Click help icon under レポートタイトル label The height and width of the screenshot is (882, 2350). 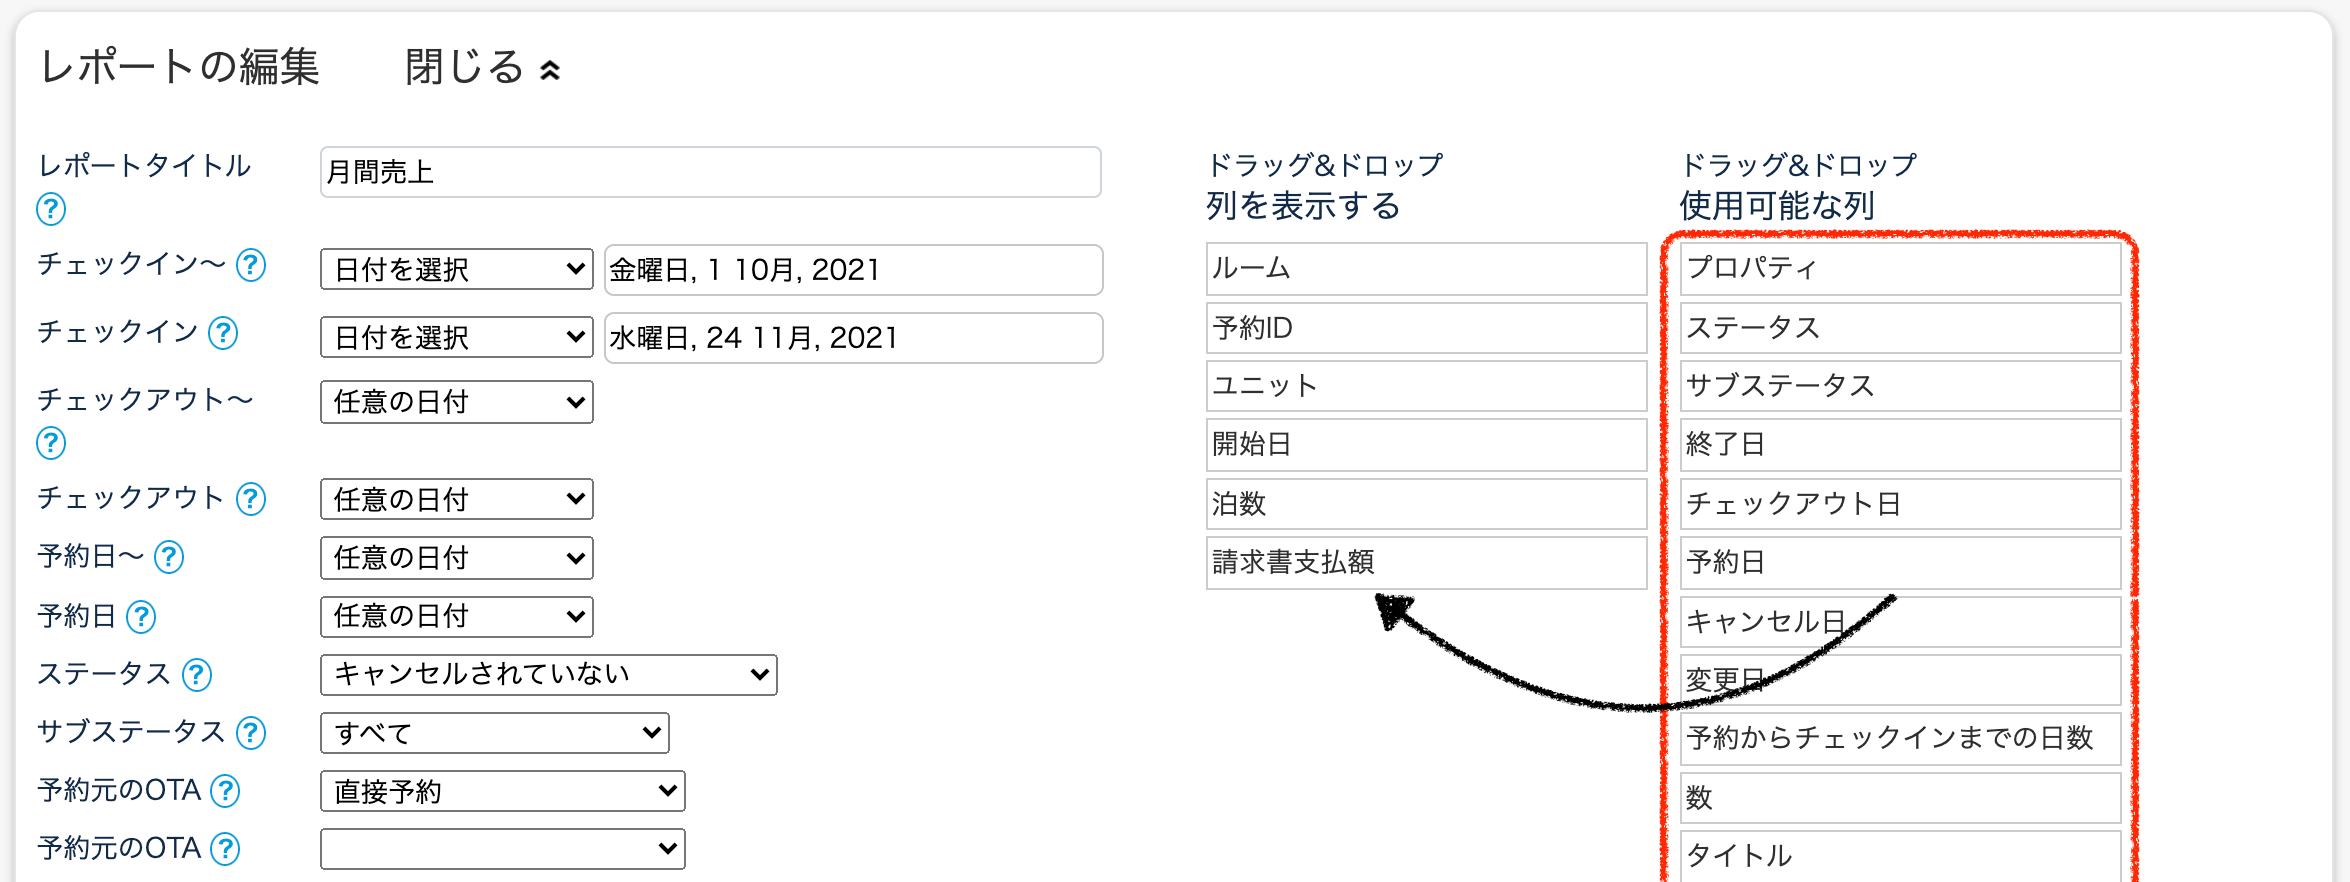point(51,209)
